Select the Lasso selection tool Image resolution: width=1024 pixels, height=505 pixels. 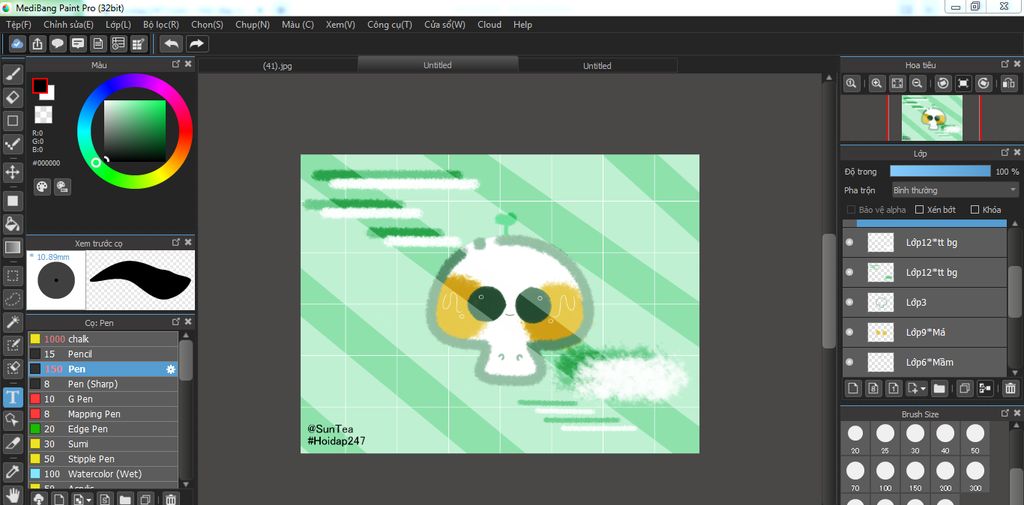12,299
